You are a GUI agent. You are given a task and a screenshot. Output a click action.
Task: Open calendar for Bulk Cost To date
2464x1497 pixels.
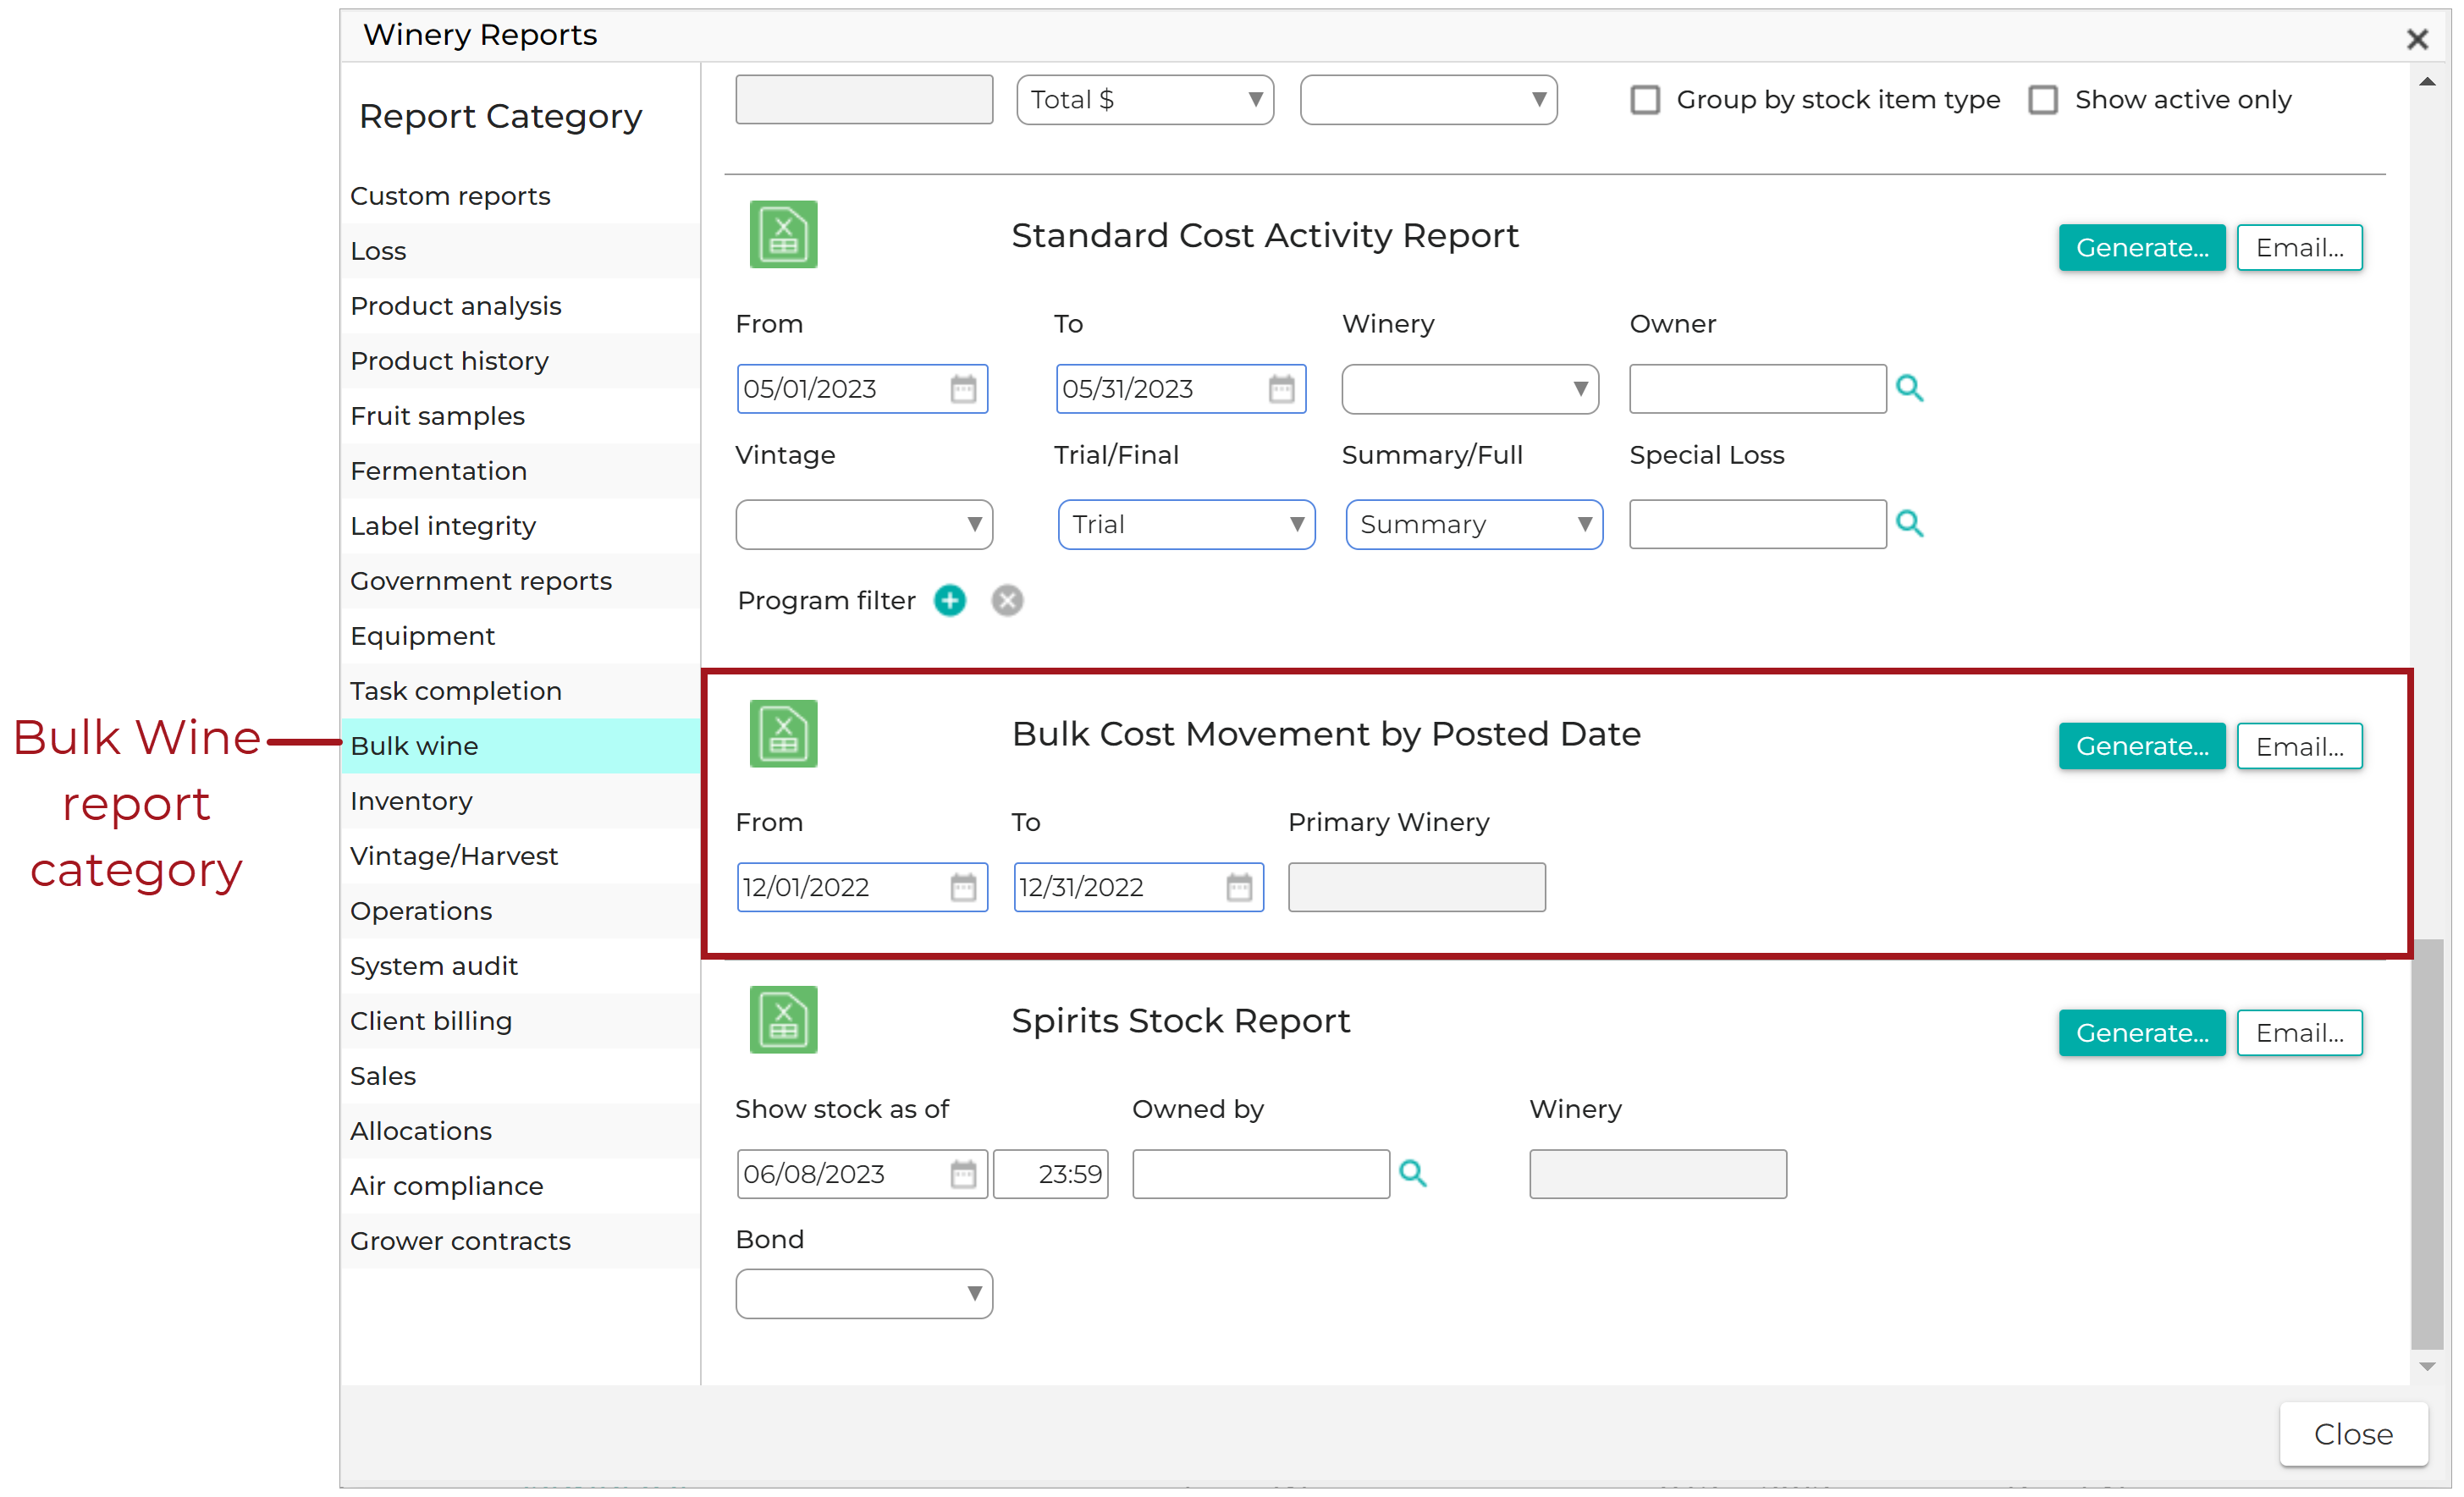point(1239,887)
